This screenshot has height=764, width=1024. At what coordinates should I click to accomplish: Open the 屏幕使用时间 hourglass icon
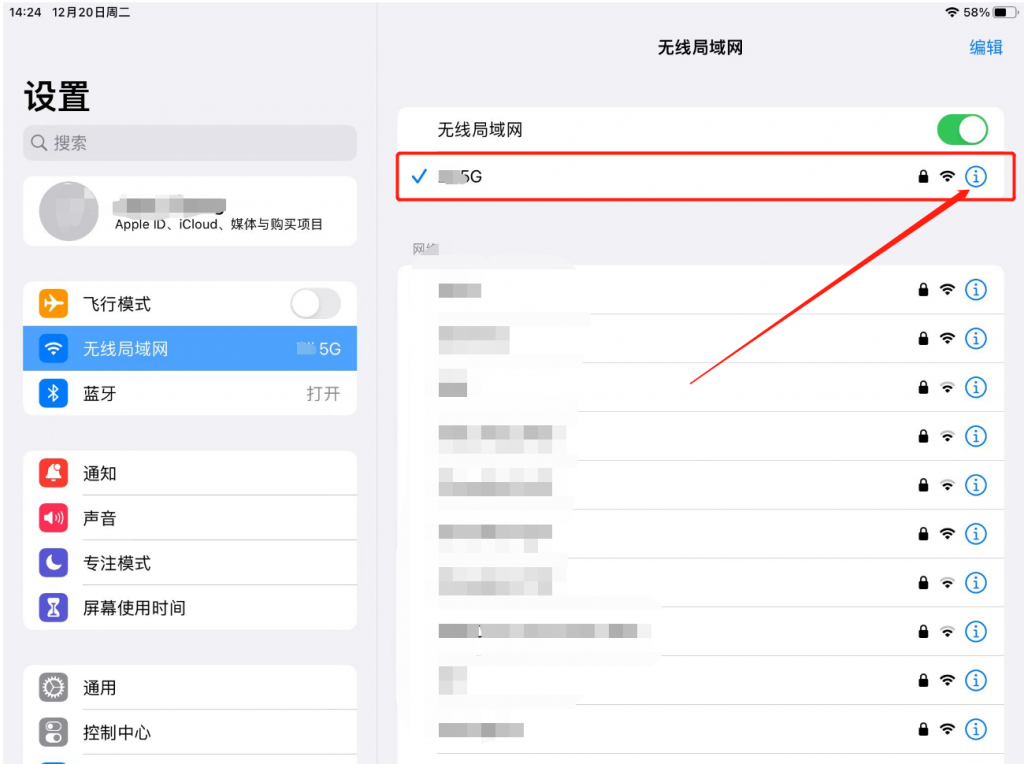tap(53, 607)
